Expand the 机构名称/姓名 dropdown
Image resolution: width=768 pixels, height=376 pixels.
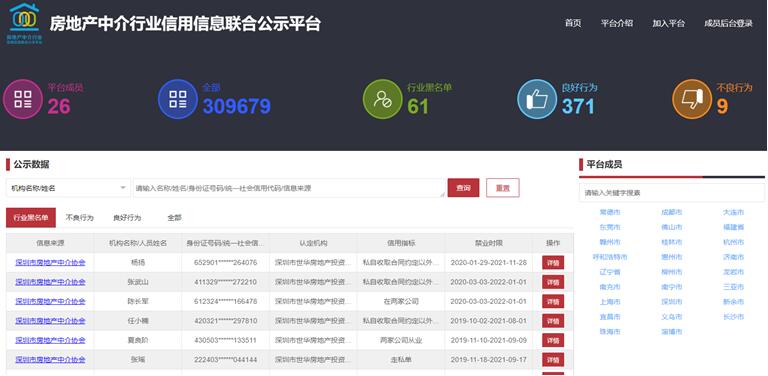68,188
